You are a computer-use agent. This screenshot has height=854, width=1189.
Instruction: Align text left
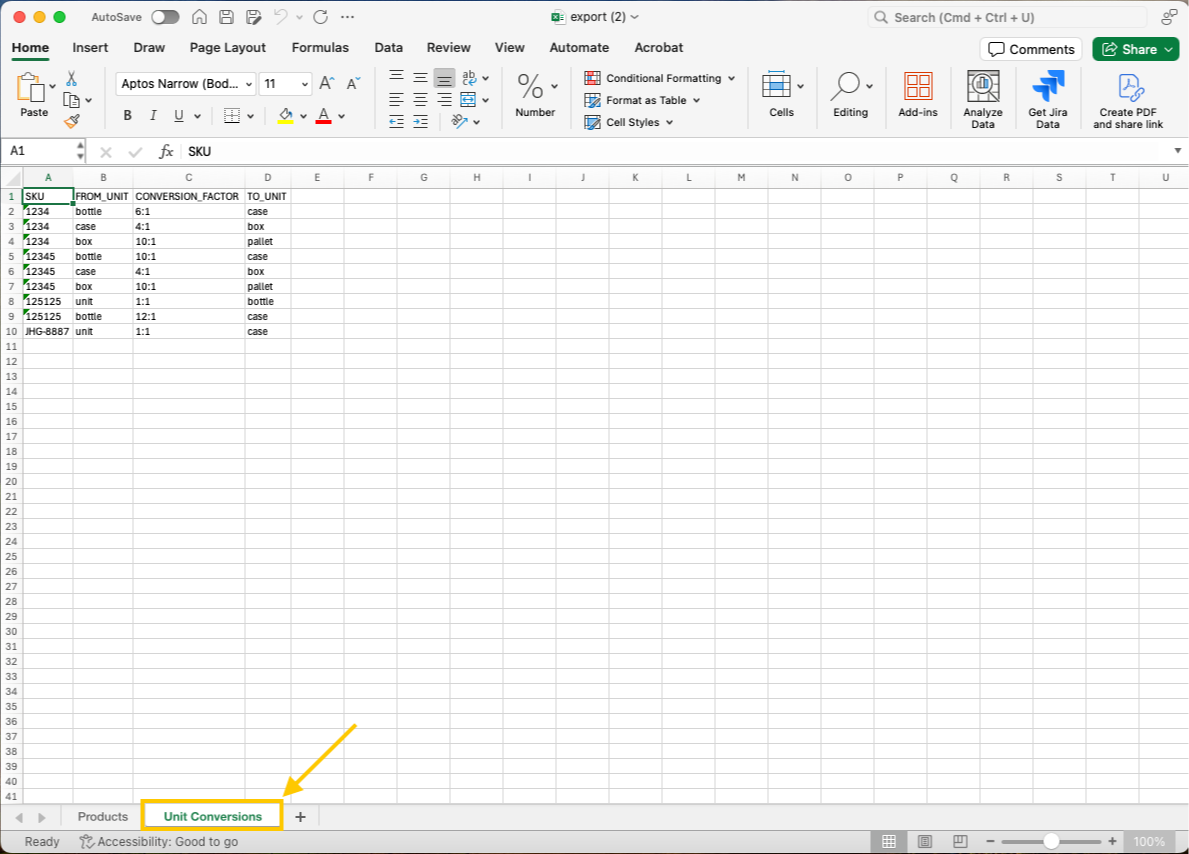click(397, 99)
